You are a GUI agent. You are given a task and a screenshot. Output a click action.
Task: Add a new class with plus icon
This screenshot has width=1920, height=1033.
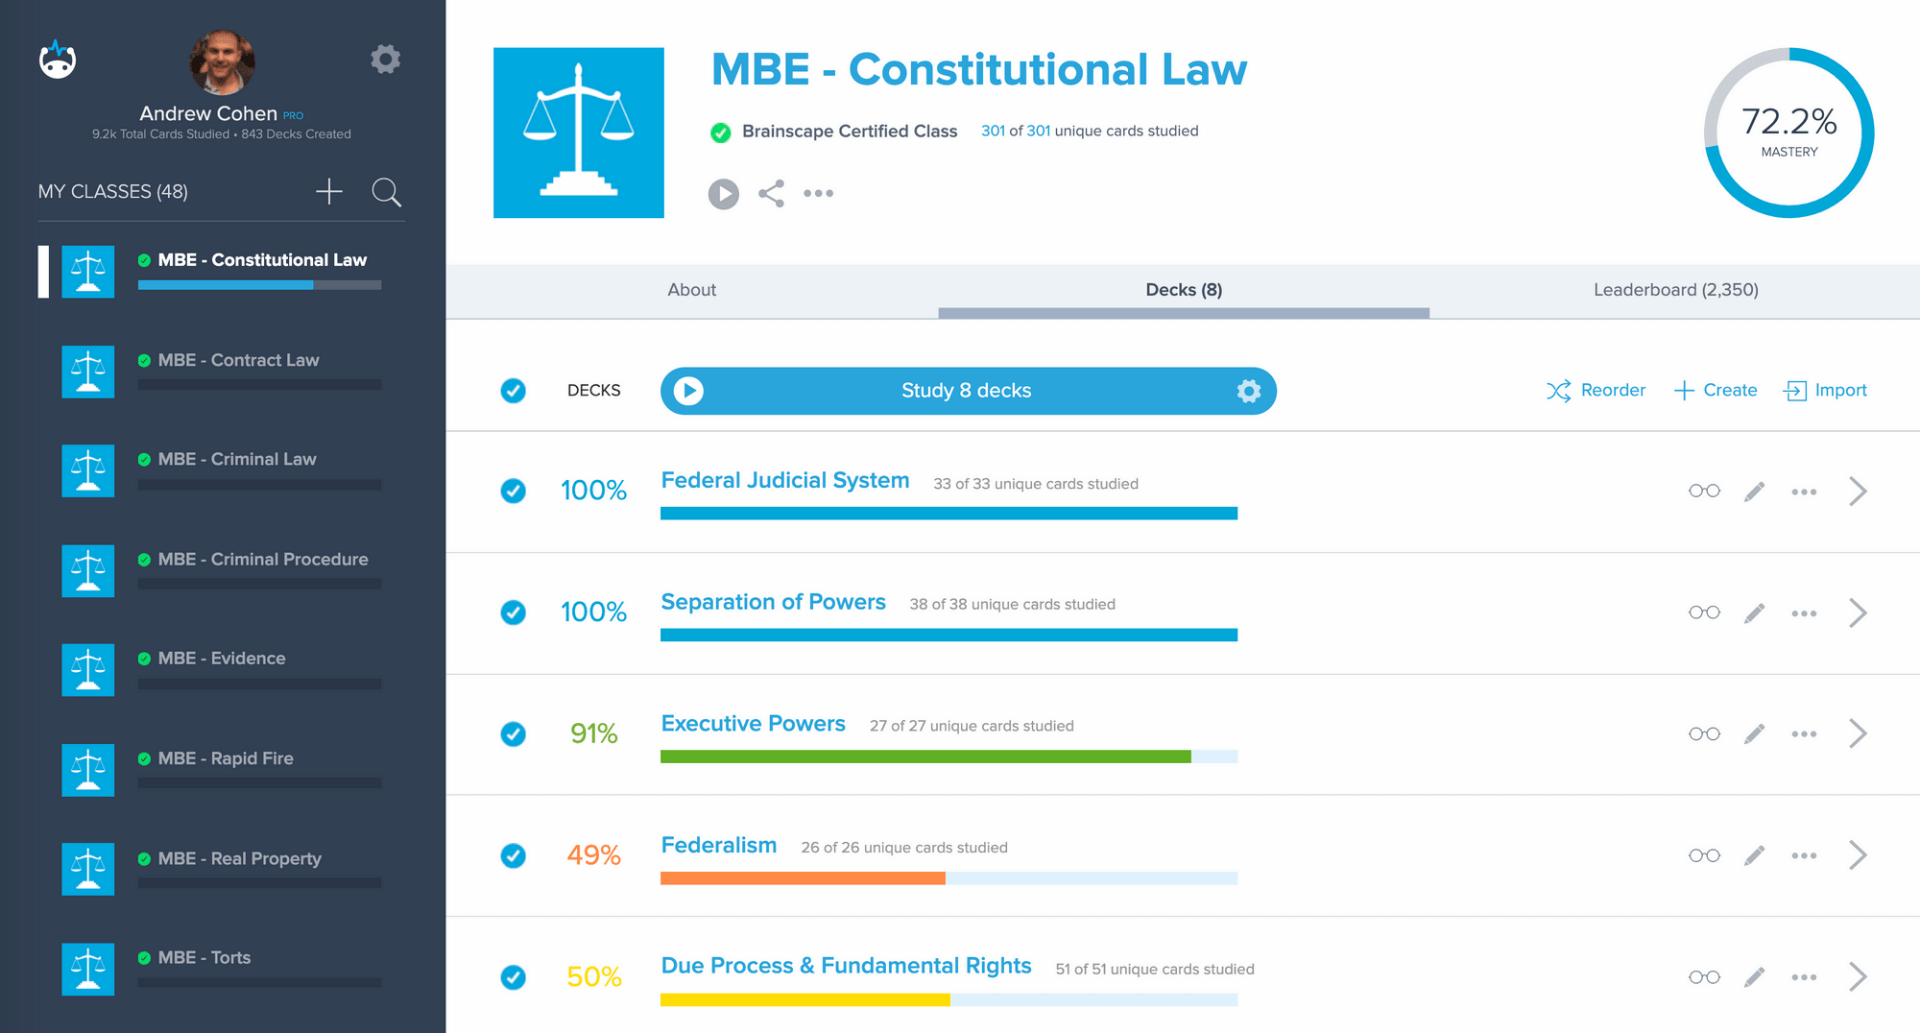tap(329, 191)
